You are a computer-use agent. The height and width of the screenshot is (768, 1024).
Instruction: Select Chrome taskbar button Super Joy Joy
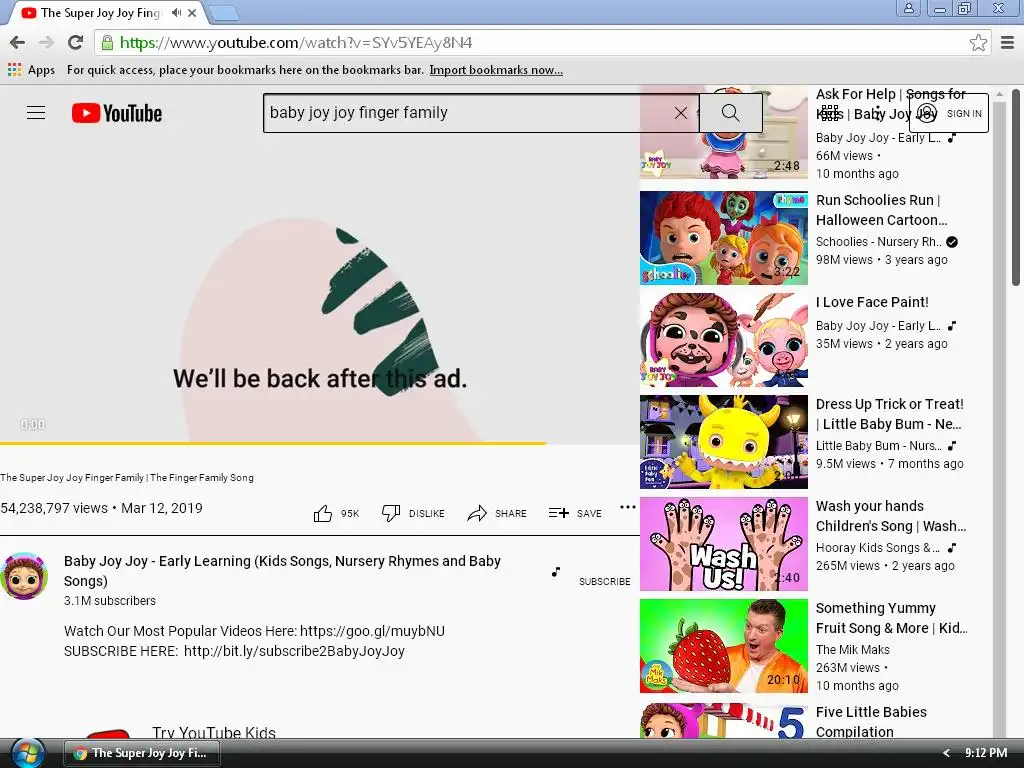tap(142, 753)
